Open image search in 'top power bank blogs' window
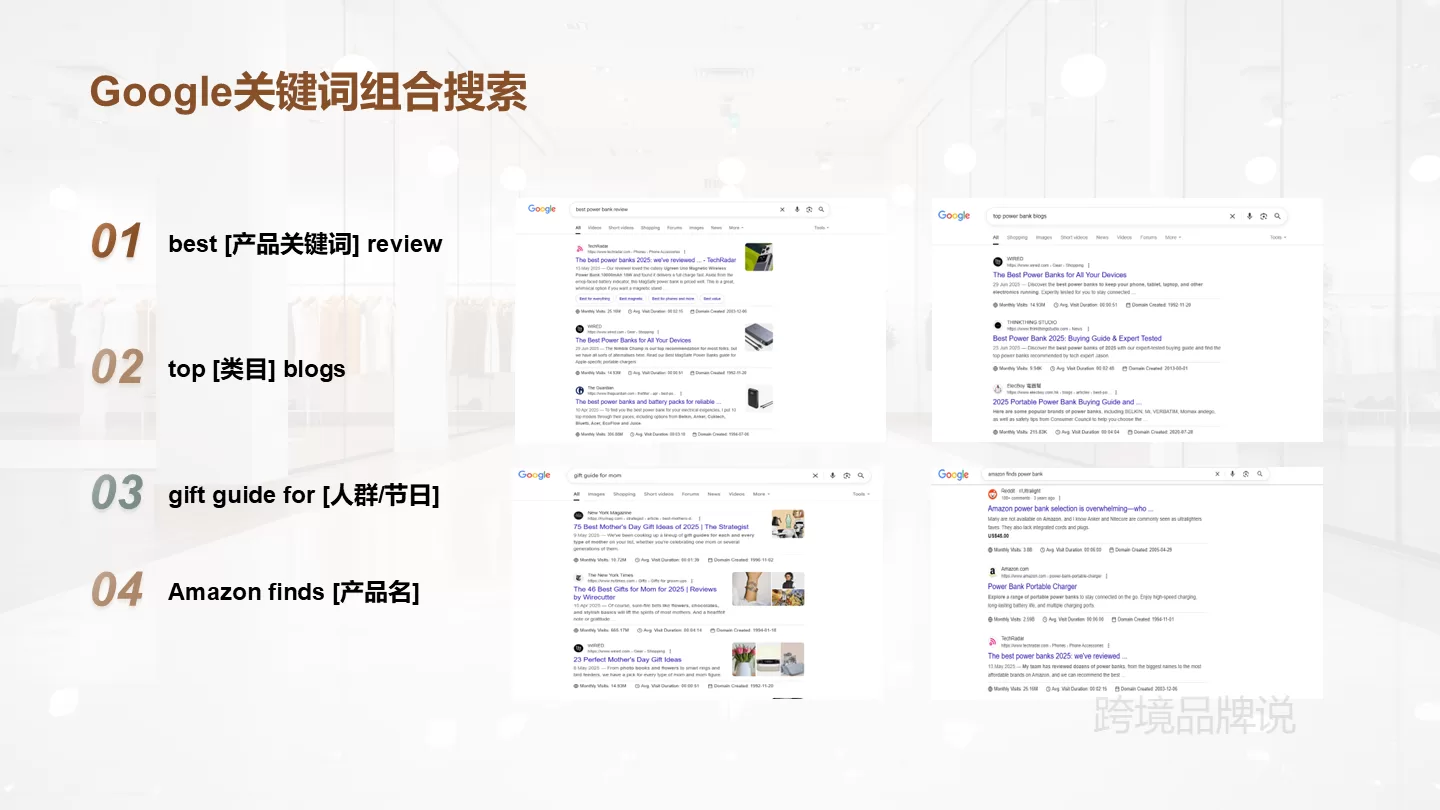The width and height of the screenshot is (1440, 810). (1263, 216)
